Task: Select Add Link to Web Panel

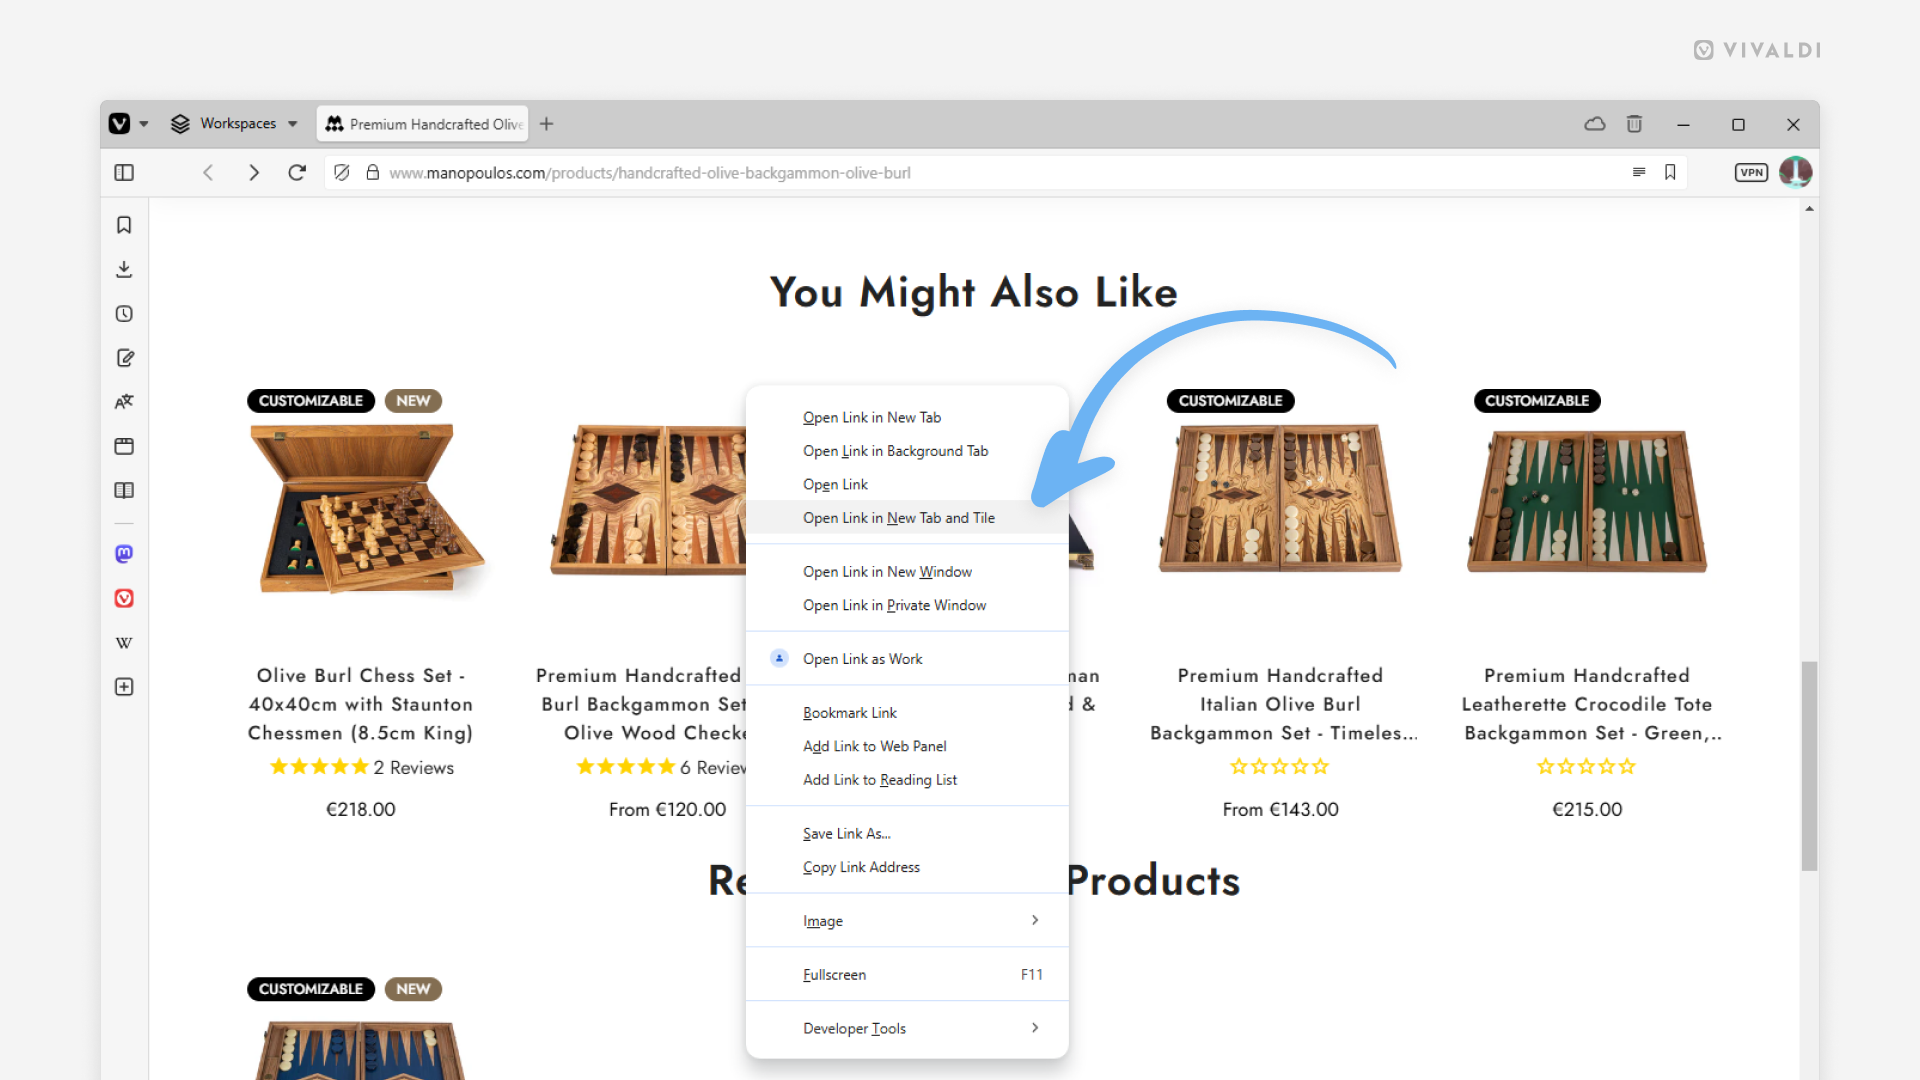Action: pos(907,747)
